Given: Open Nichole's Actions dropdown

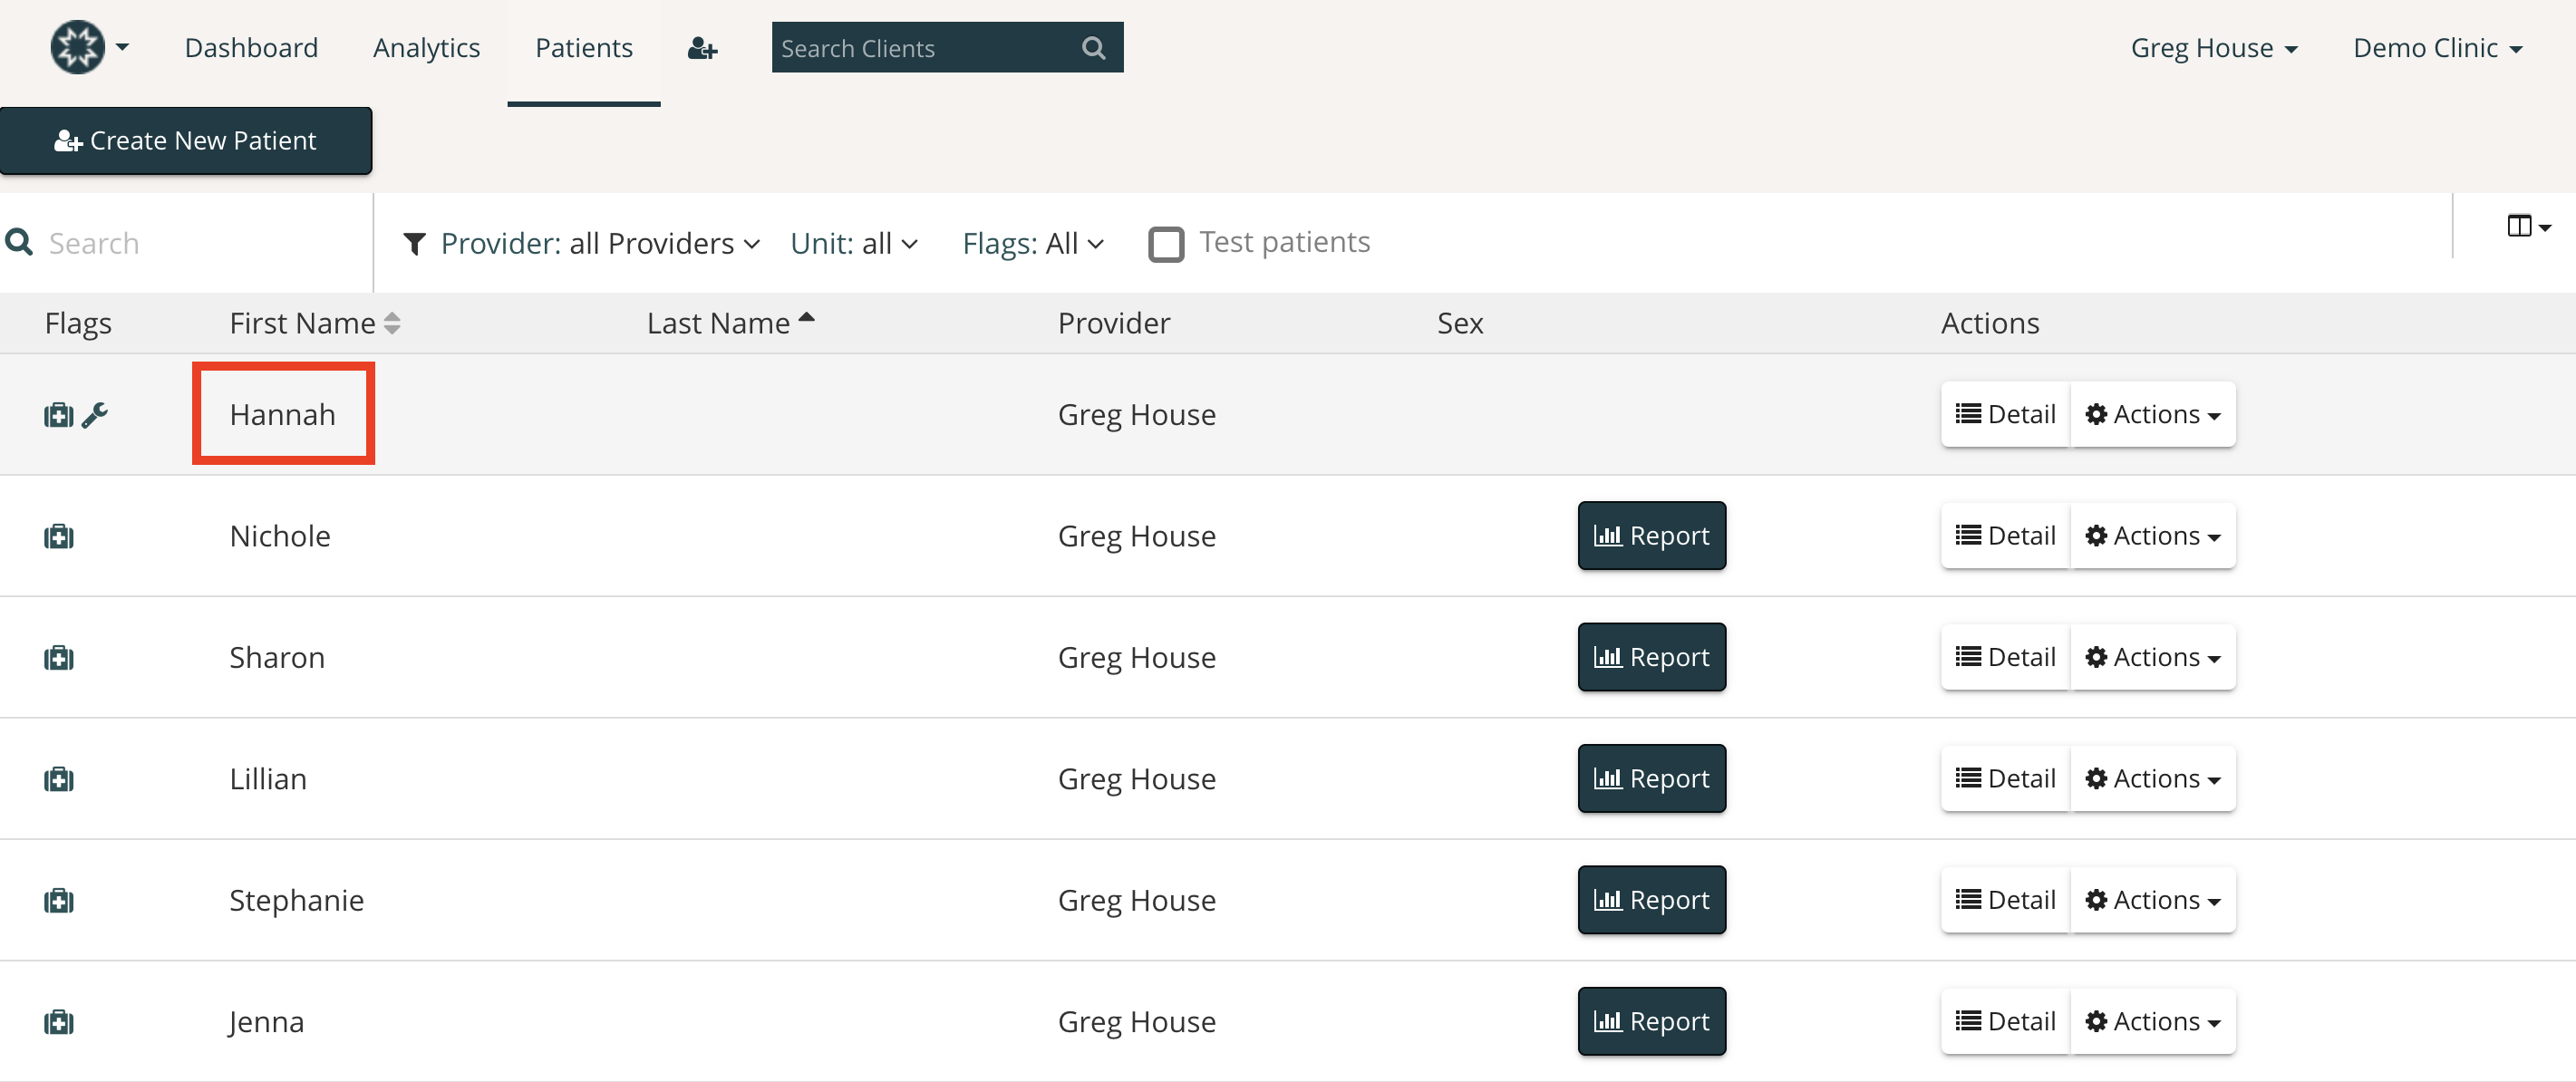Looking at the screenshot, I should tap(2152, 536).
